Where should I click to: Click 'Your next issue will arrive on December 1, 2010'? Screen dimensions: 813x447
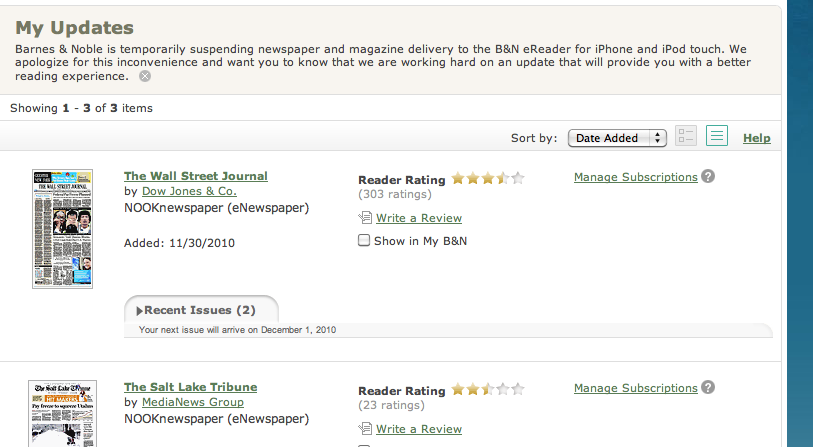pyautogui.click(x=237, y=330)
